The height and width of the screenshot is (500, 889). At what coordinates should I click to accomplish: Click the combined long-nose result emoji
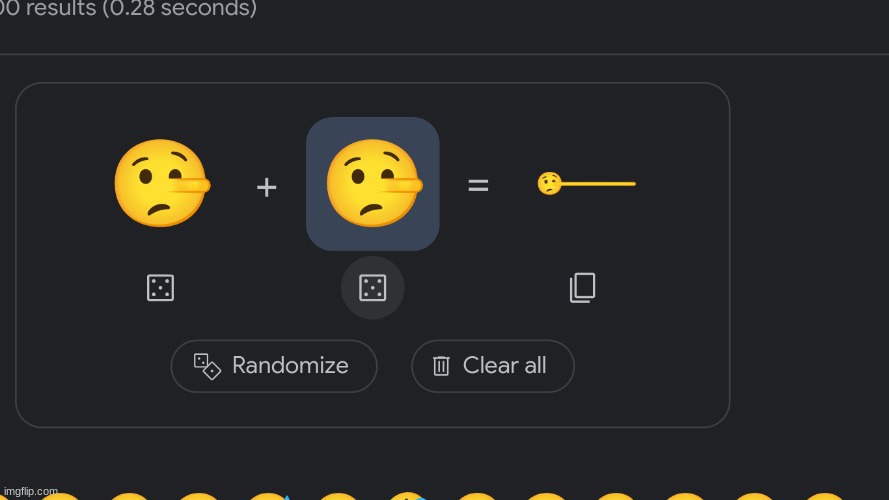(x=586, y=184)
